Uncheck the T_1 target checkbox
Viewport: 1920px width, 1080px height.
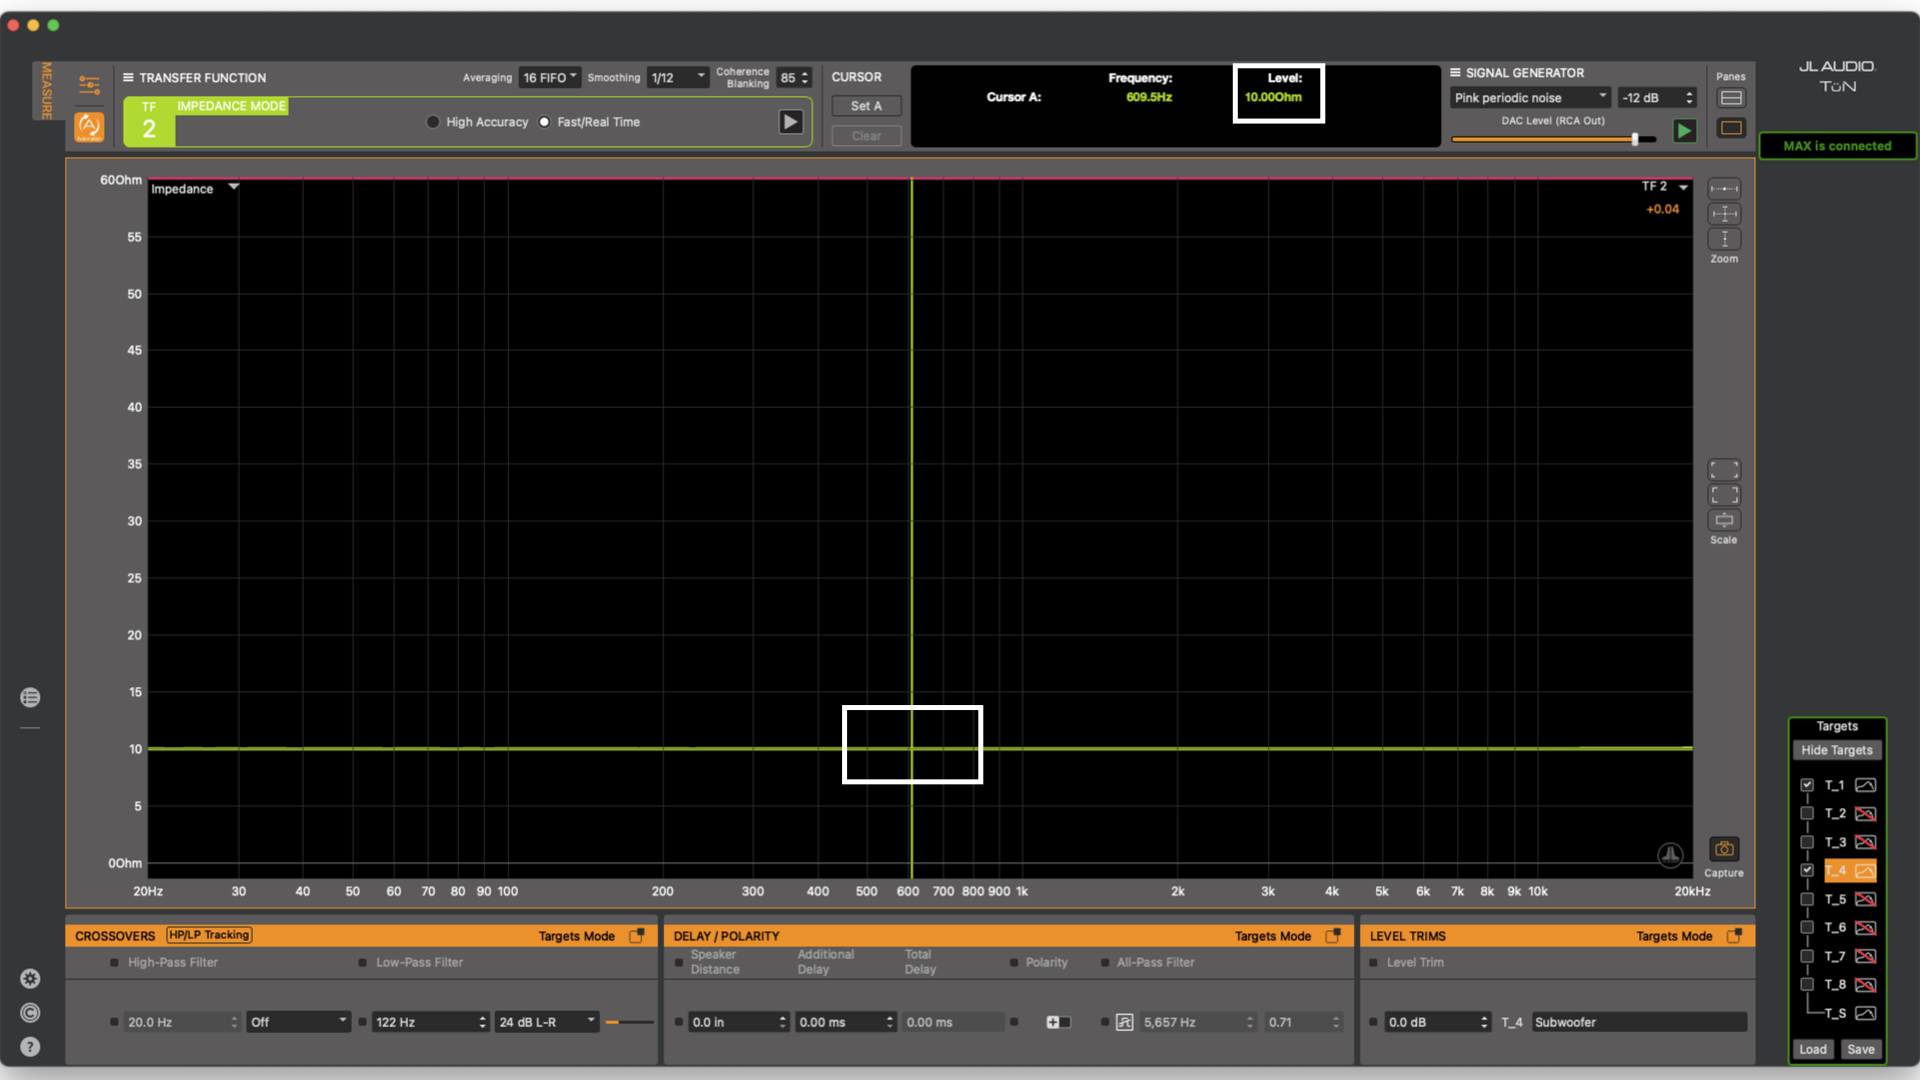1807,785
